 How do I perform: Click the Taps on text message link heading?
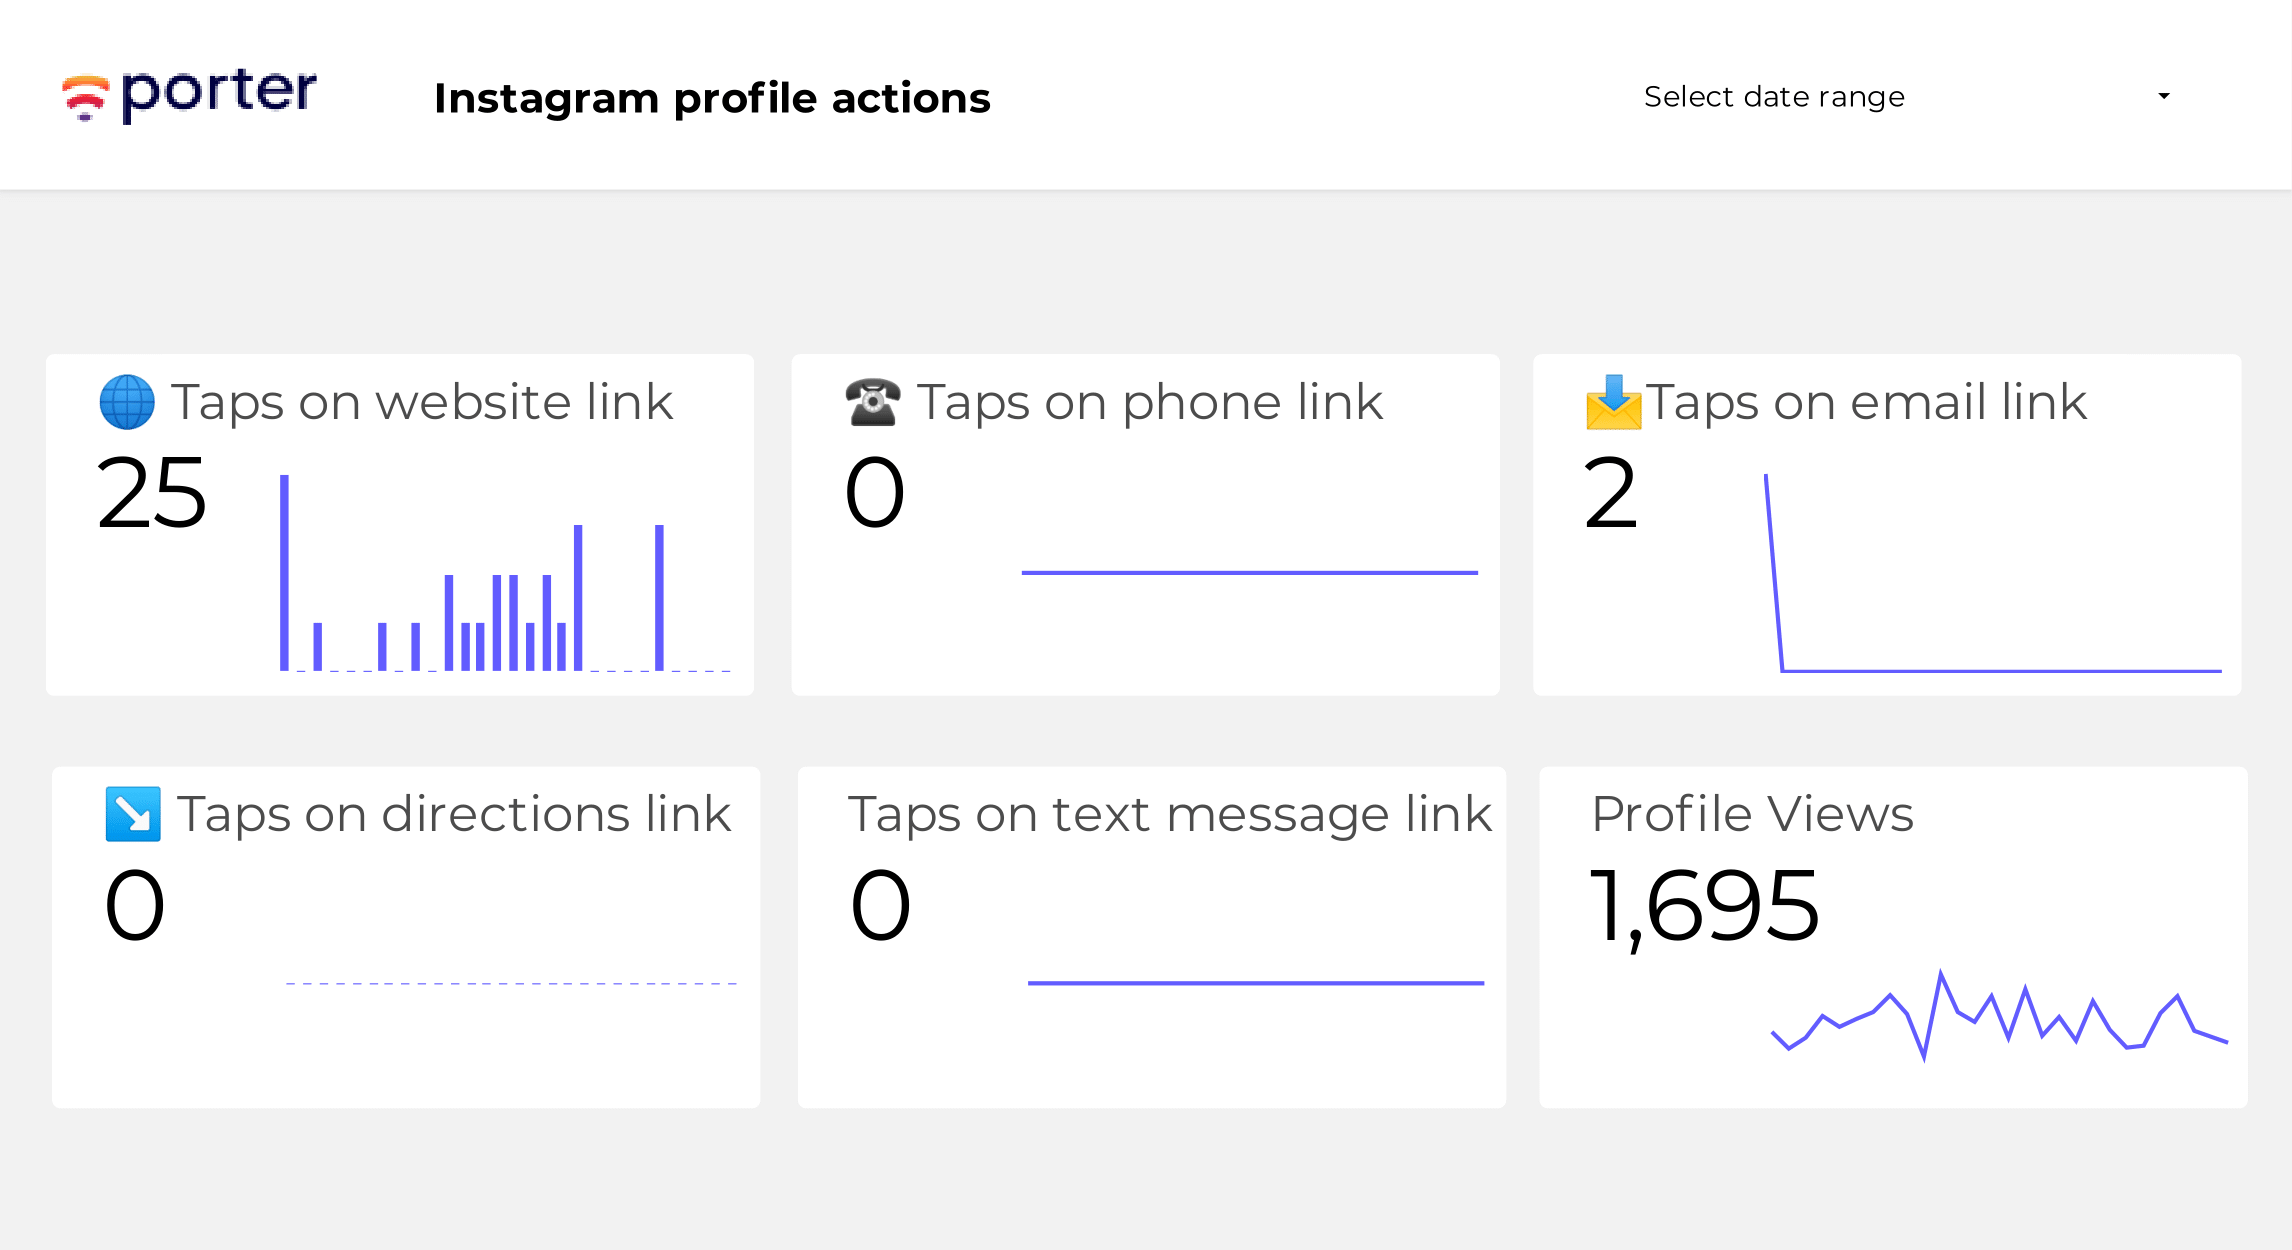click(x=1170, y=814)
